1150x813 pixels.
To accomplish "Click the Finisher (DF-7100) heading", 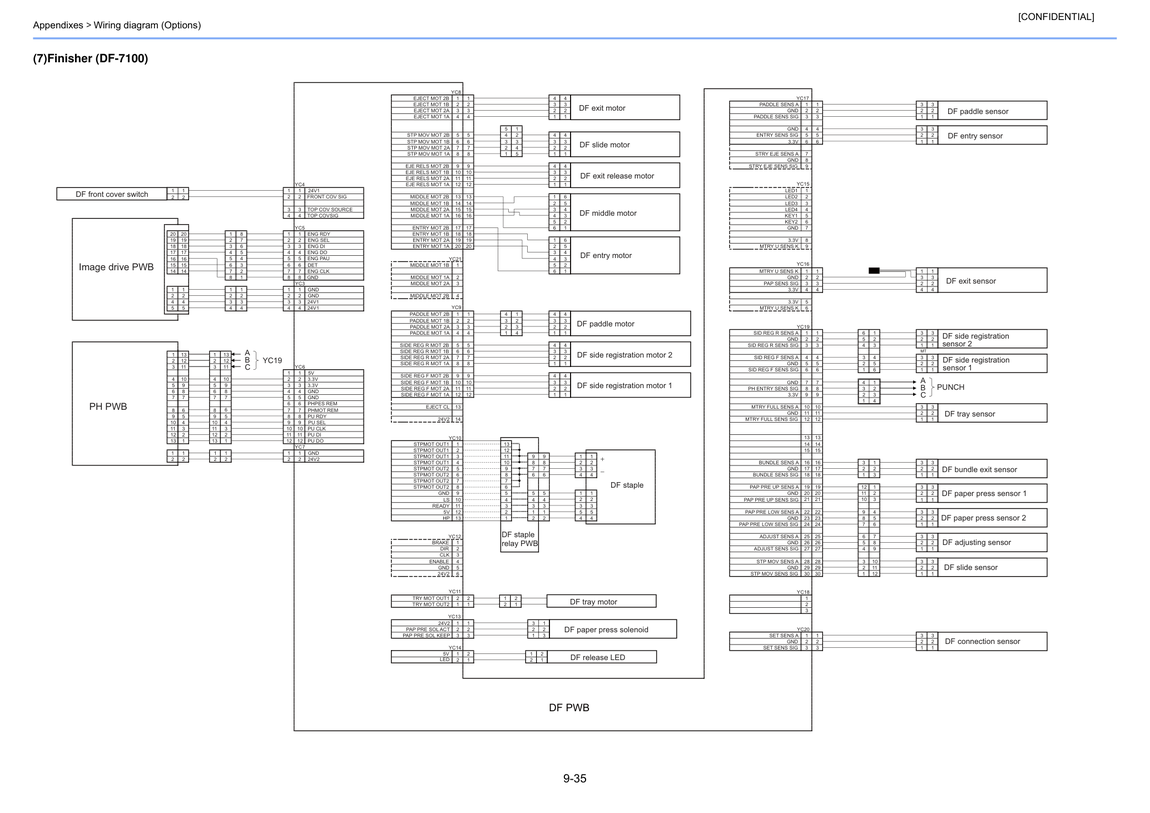I will pyautogui.click(x=90, y=59).
